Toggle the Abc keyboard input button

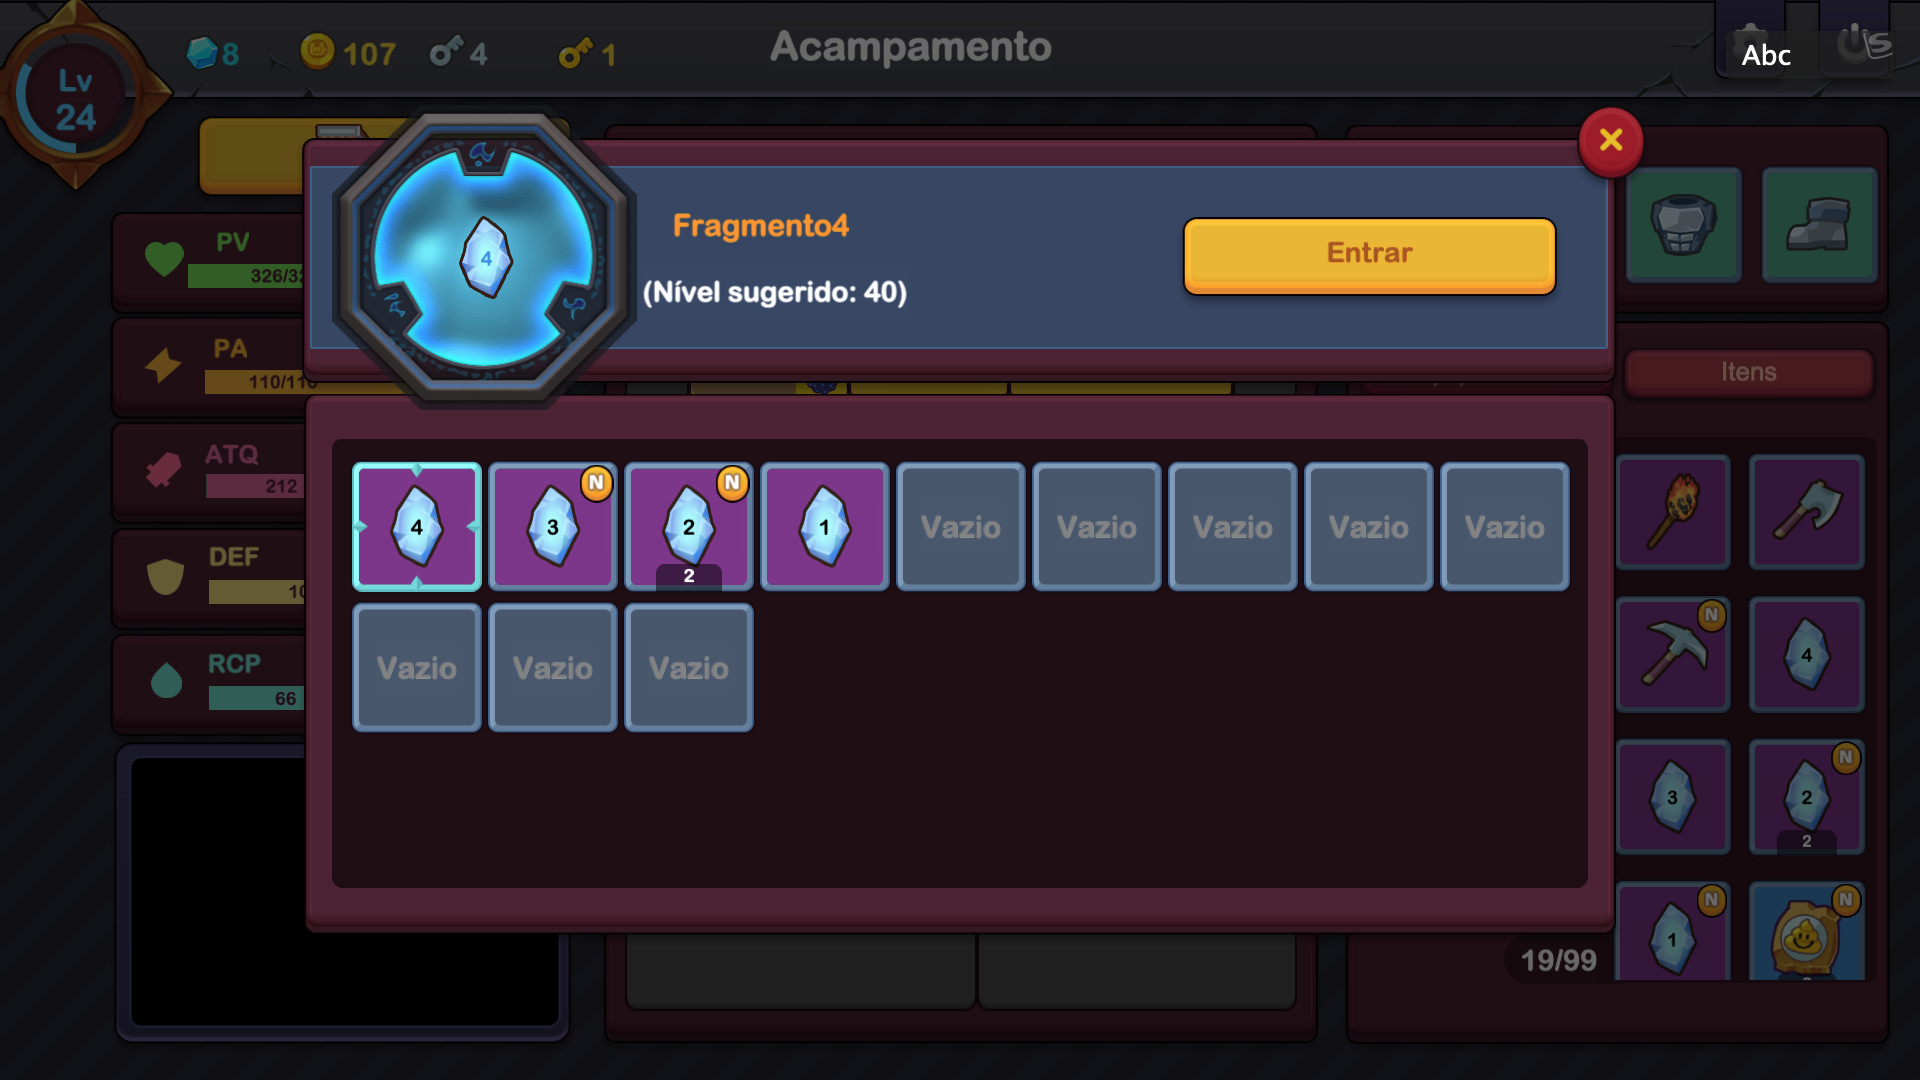[1766, 55]
